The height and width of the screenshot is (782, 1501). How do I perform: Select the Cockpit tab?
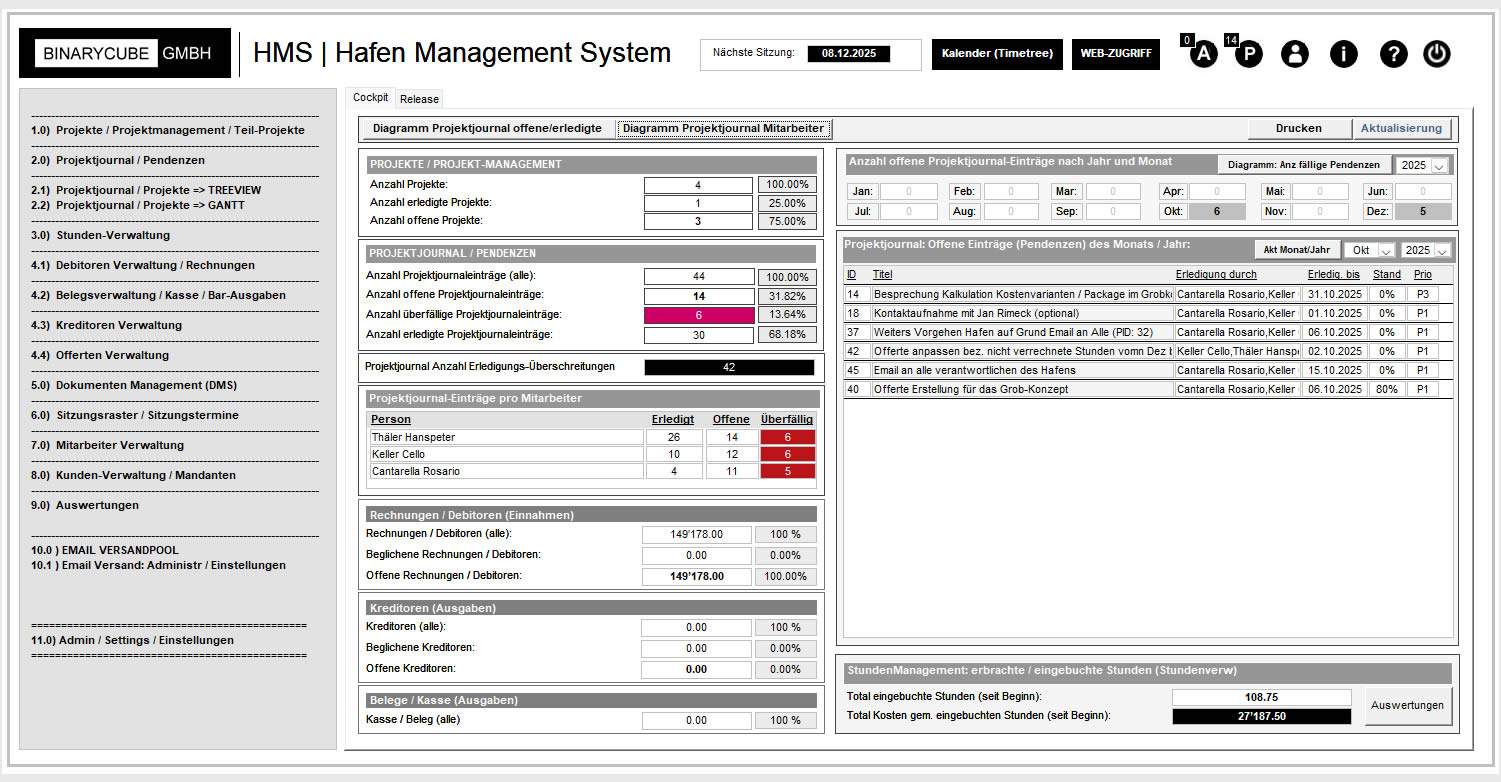[x=370, y=97]
